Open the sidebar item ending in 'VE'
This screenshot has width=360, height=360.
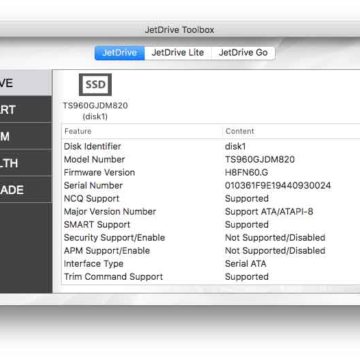(26, 83)
